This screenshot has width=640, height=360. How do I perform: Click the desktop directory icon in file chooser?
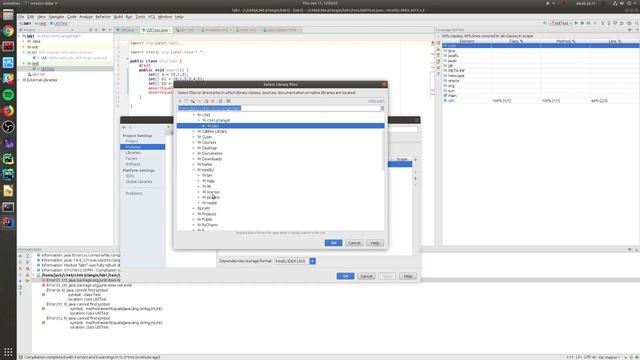point(186,101)
